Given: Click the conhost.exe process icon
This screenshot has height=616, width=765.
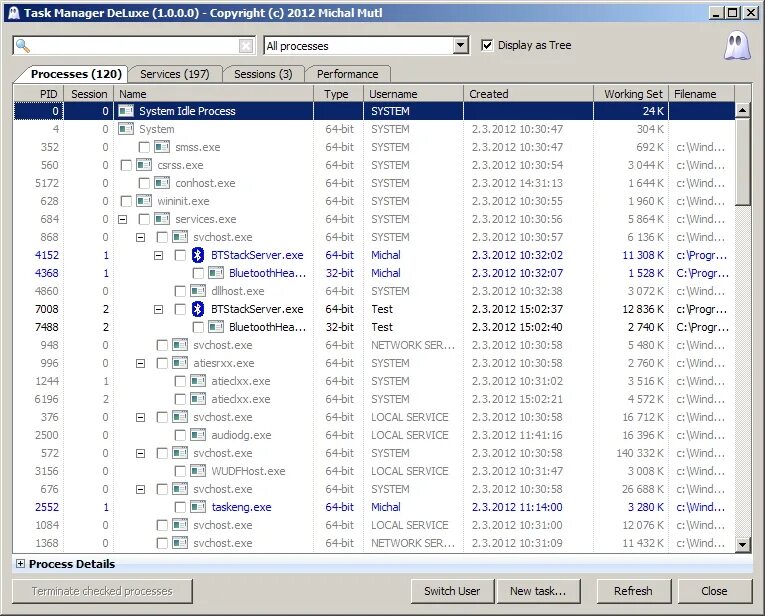Looking at the screenshot, I should (x=162, y=183).
